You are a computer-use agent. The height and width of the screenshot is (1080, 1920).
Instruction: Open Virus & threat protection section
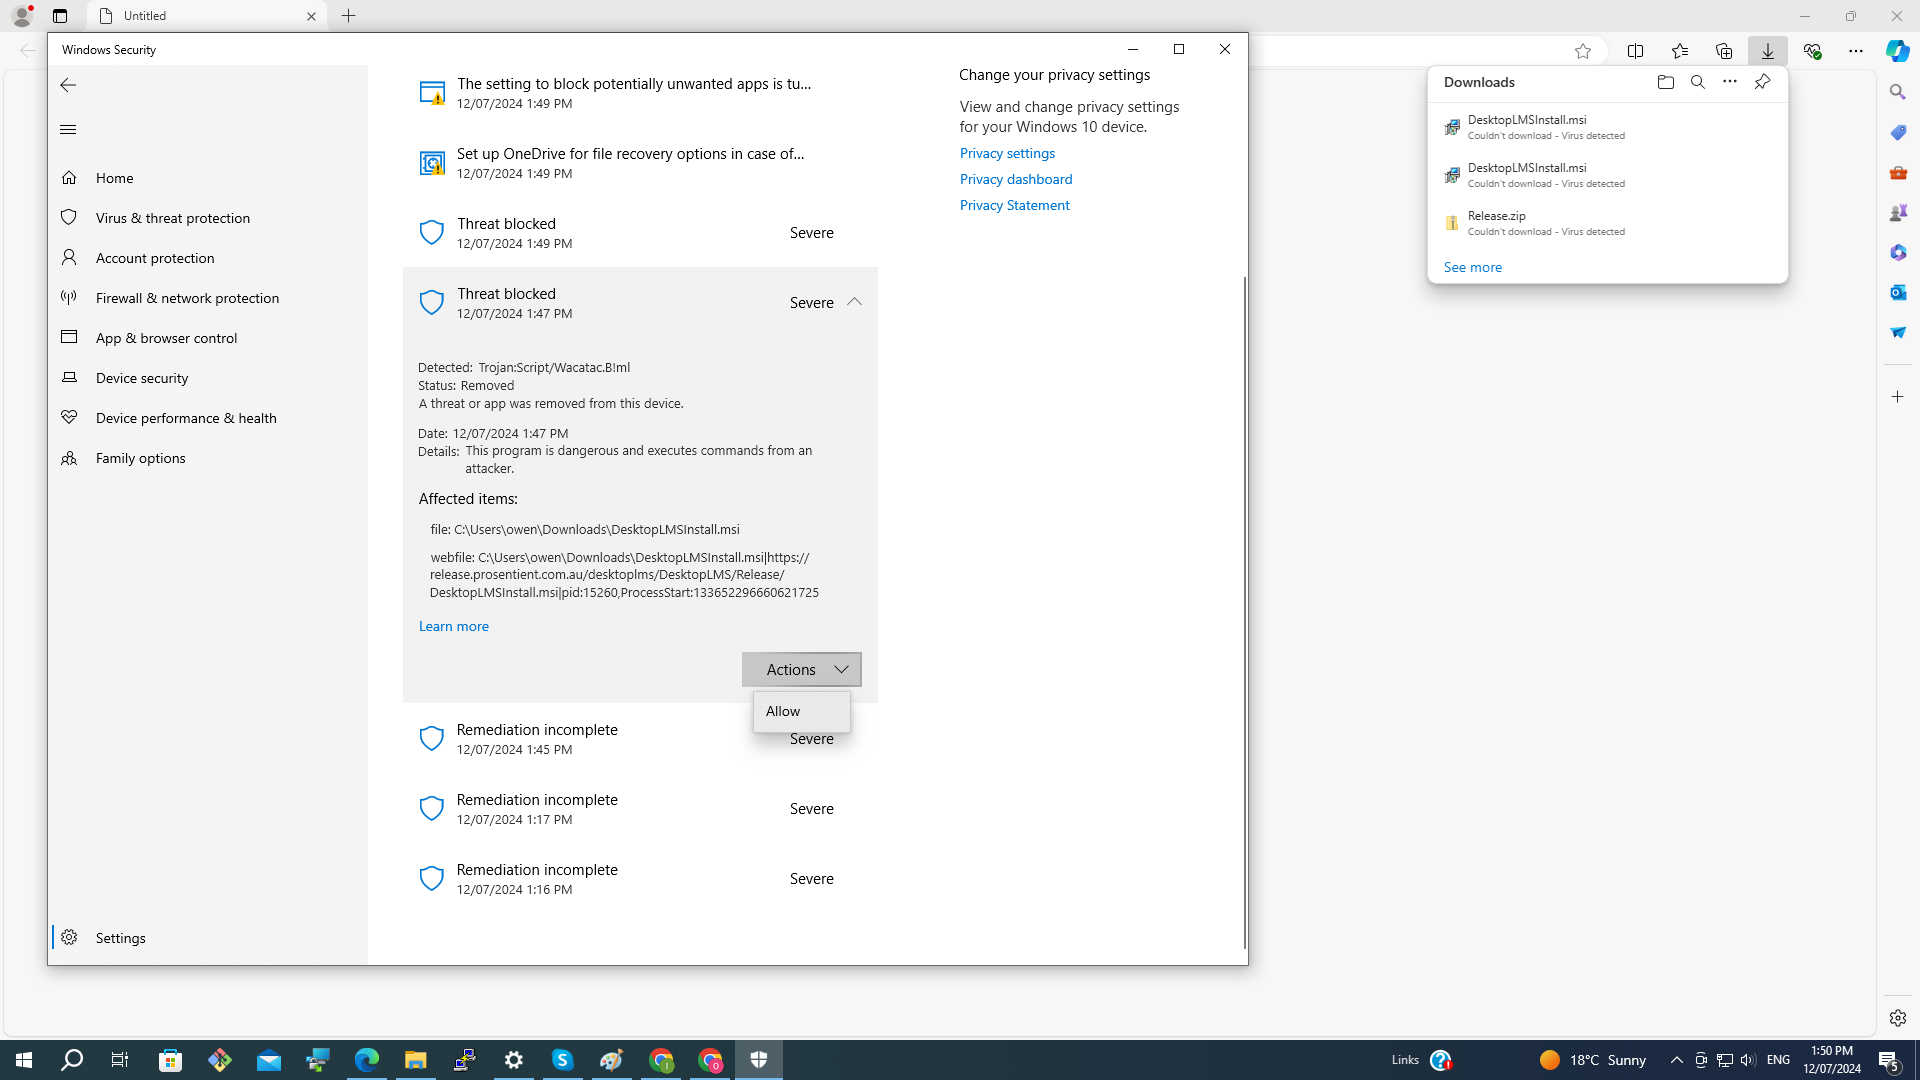(x=208, y=218)
